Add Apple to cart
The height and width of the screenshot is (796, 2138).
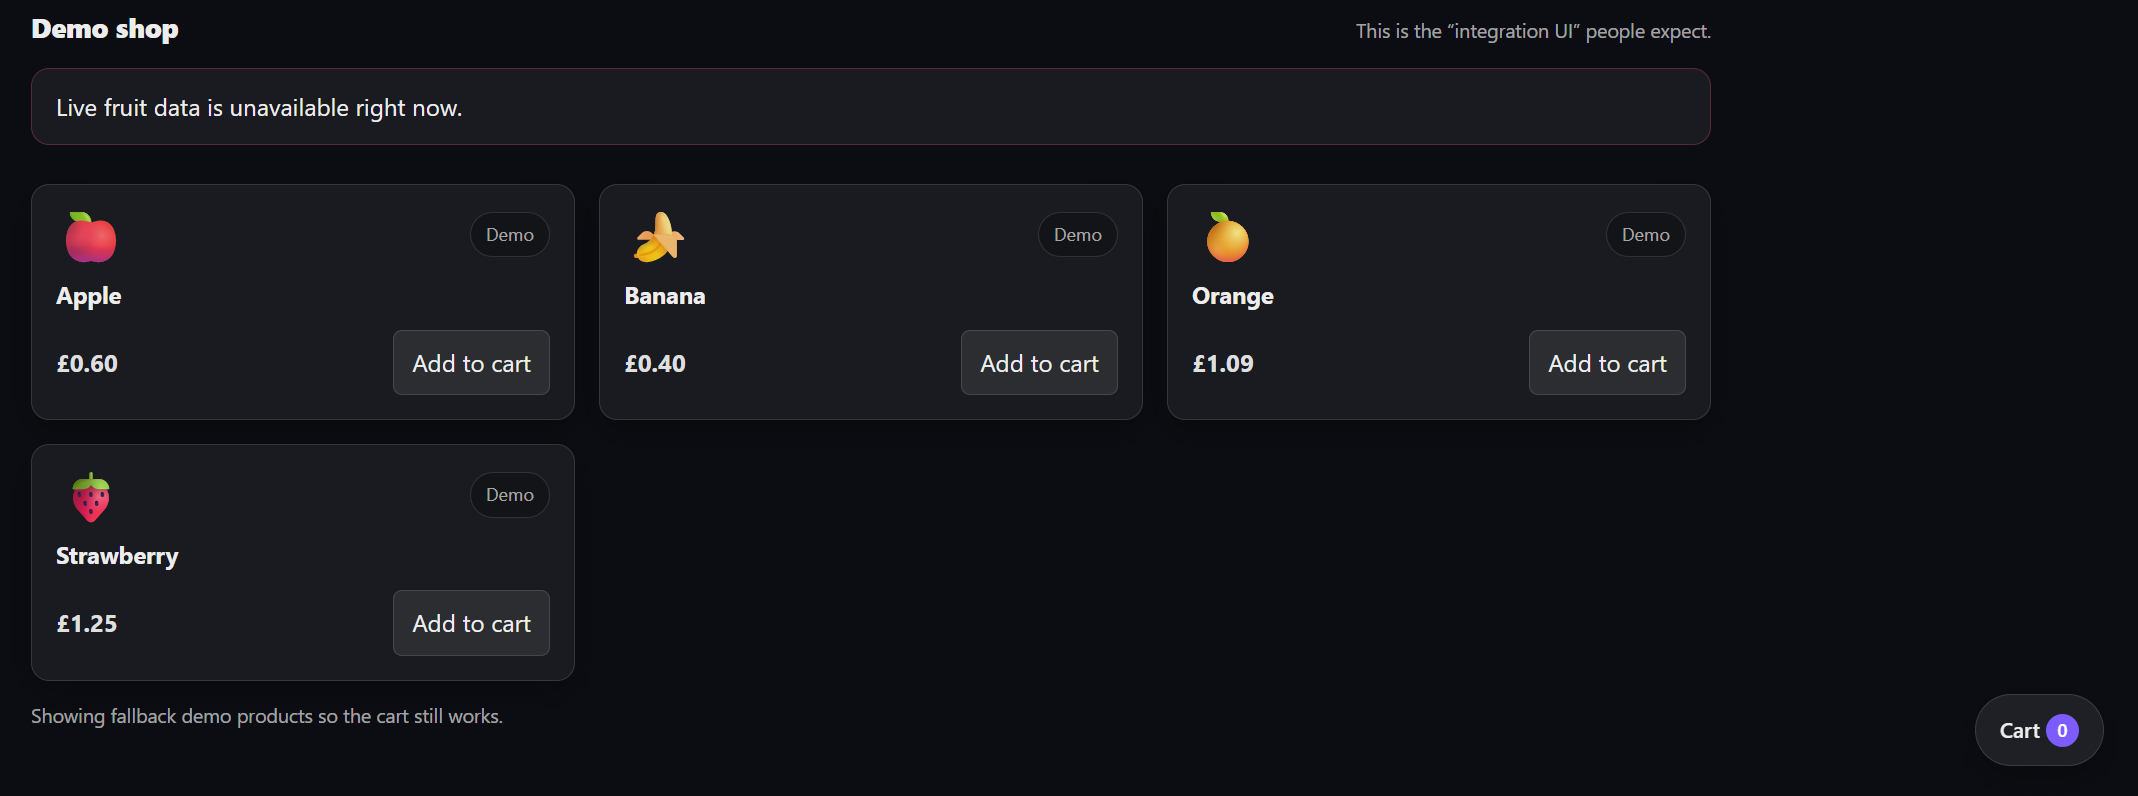pos(471,363)
